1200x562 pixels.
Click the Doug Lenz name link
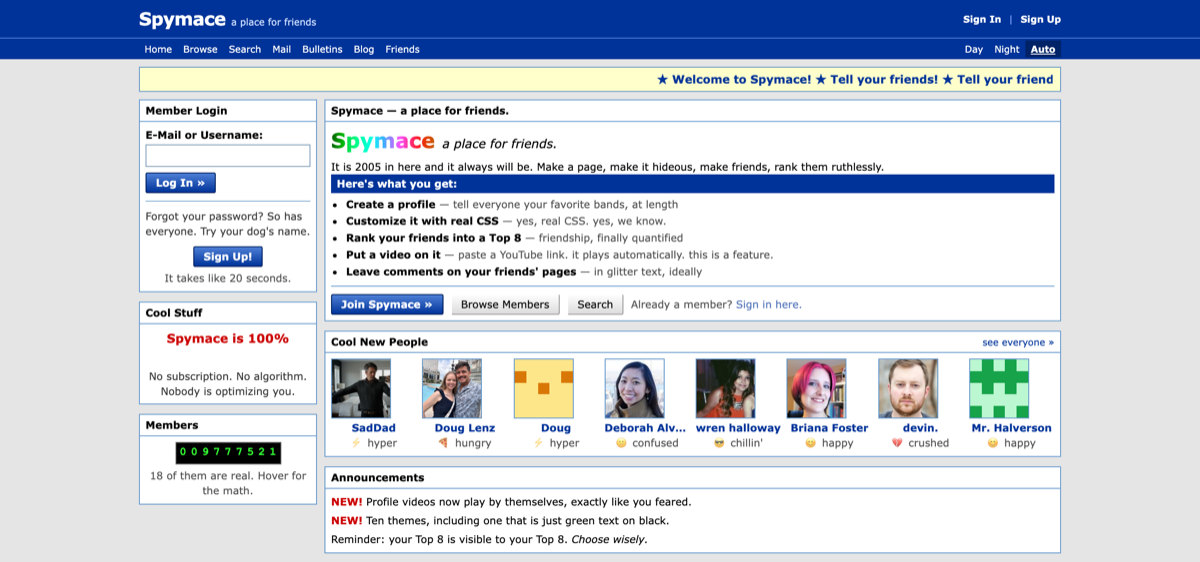465,428
